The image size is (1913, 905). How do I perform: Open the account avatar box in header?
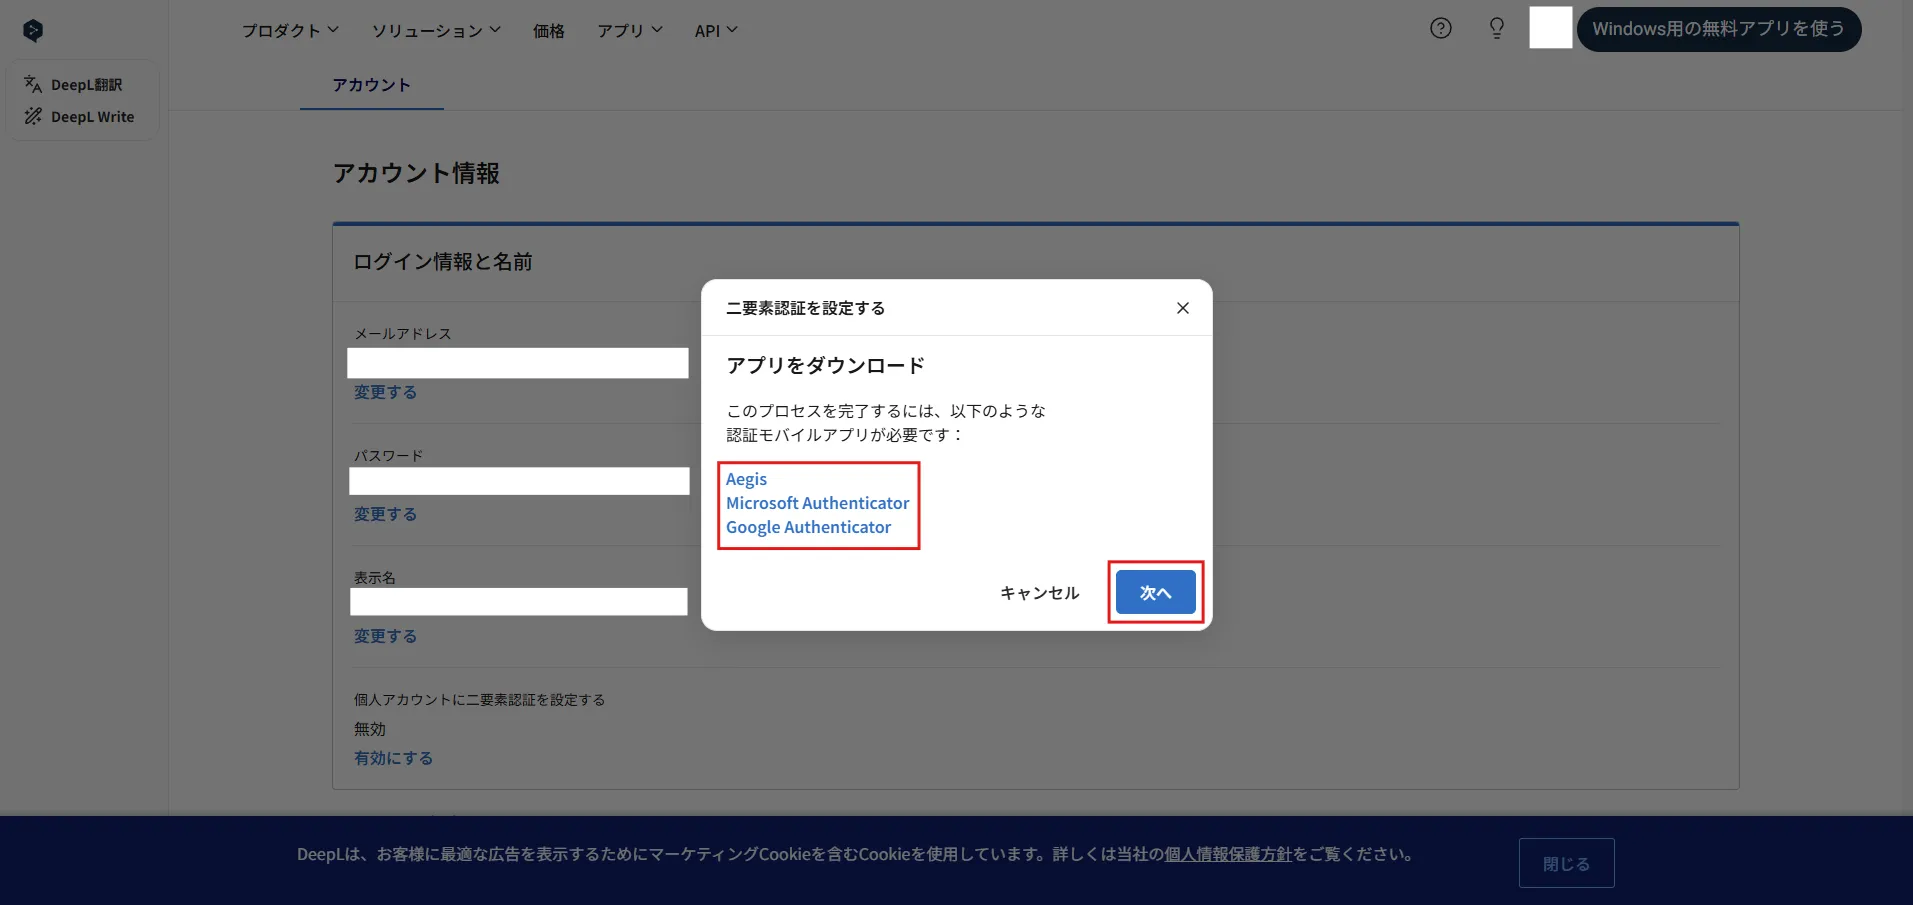(x=1551, y=28)
